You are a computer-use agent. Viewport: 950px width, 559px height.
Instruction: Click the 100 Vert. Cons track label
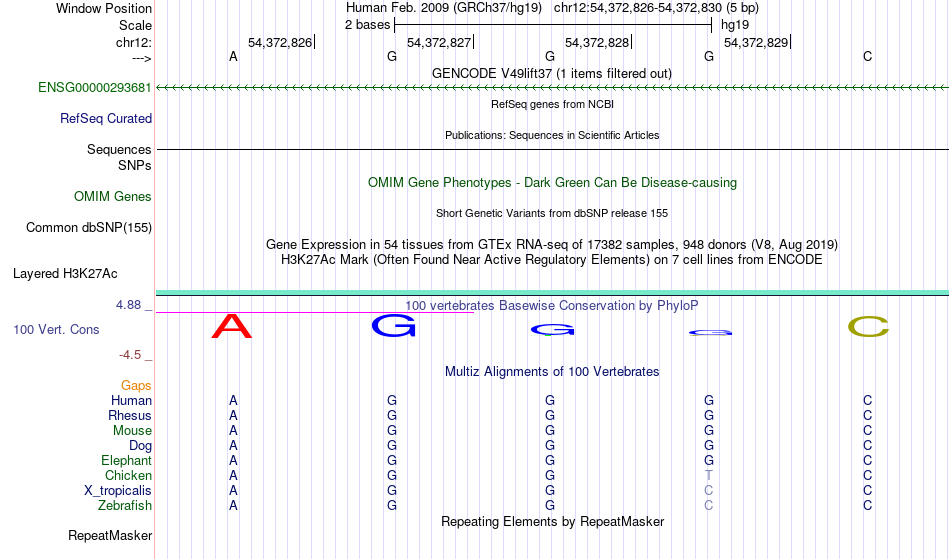pyautogui.click(x=56, y=330)
